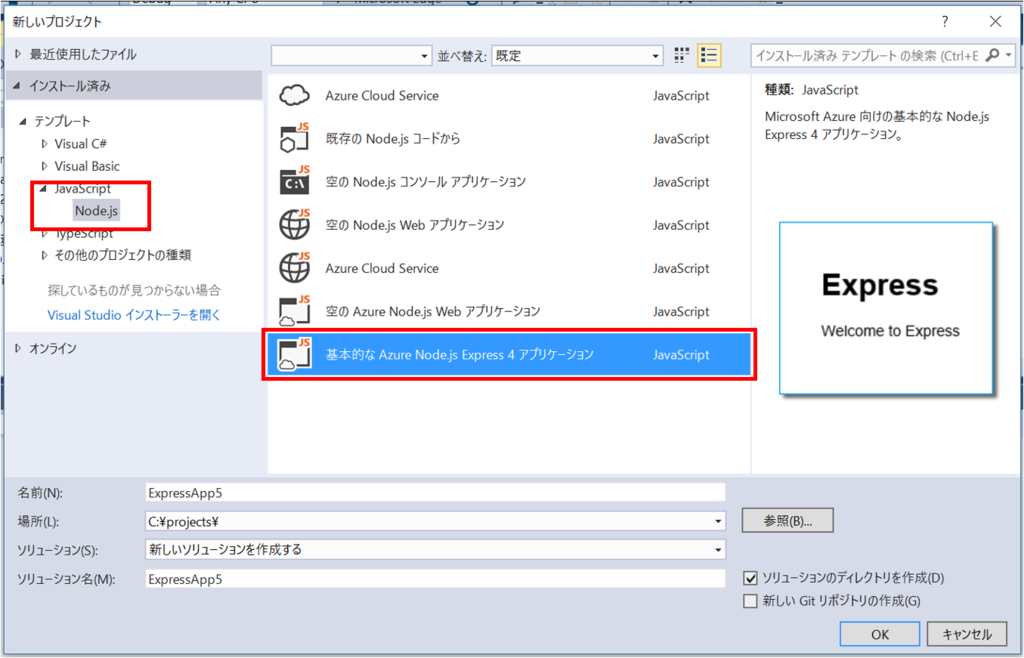This screenshot has width=1024, height=658.
Task: Switch to small icons grid view
Action: 681,55
